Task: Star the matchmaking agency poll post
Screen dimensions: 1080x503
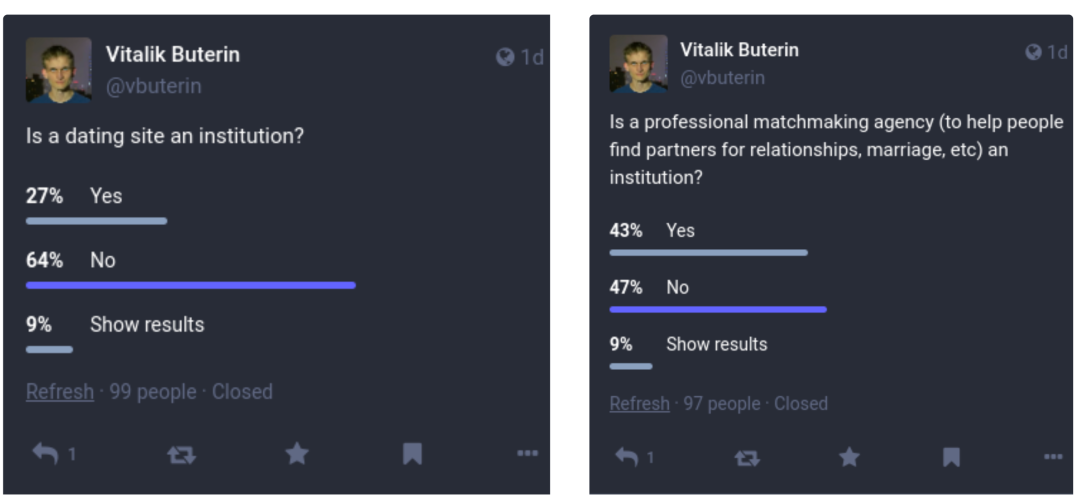Action: [849, 457]
